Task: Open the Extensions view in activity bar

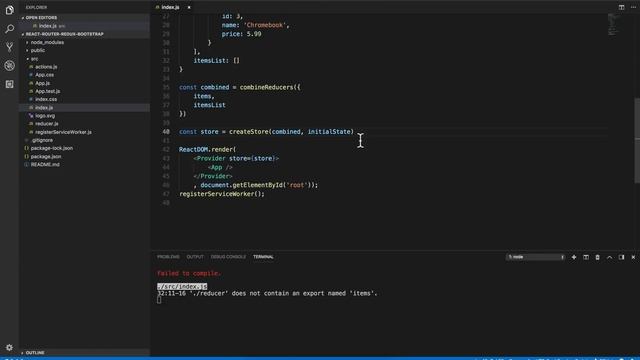Action: 9,84
